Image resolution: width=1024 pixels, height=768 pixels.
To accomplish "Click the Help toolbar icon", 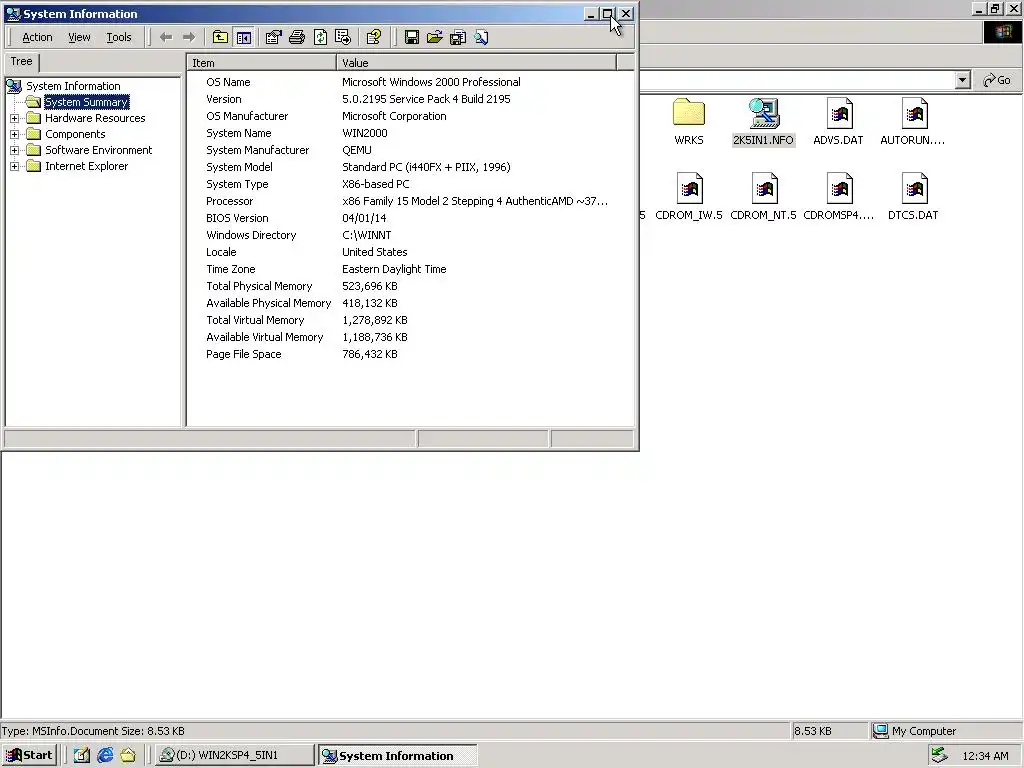I will [x=374, y=37].
